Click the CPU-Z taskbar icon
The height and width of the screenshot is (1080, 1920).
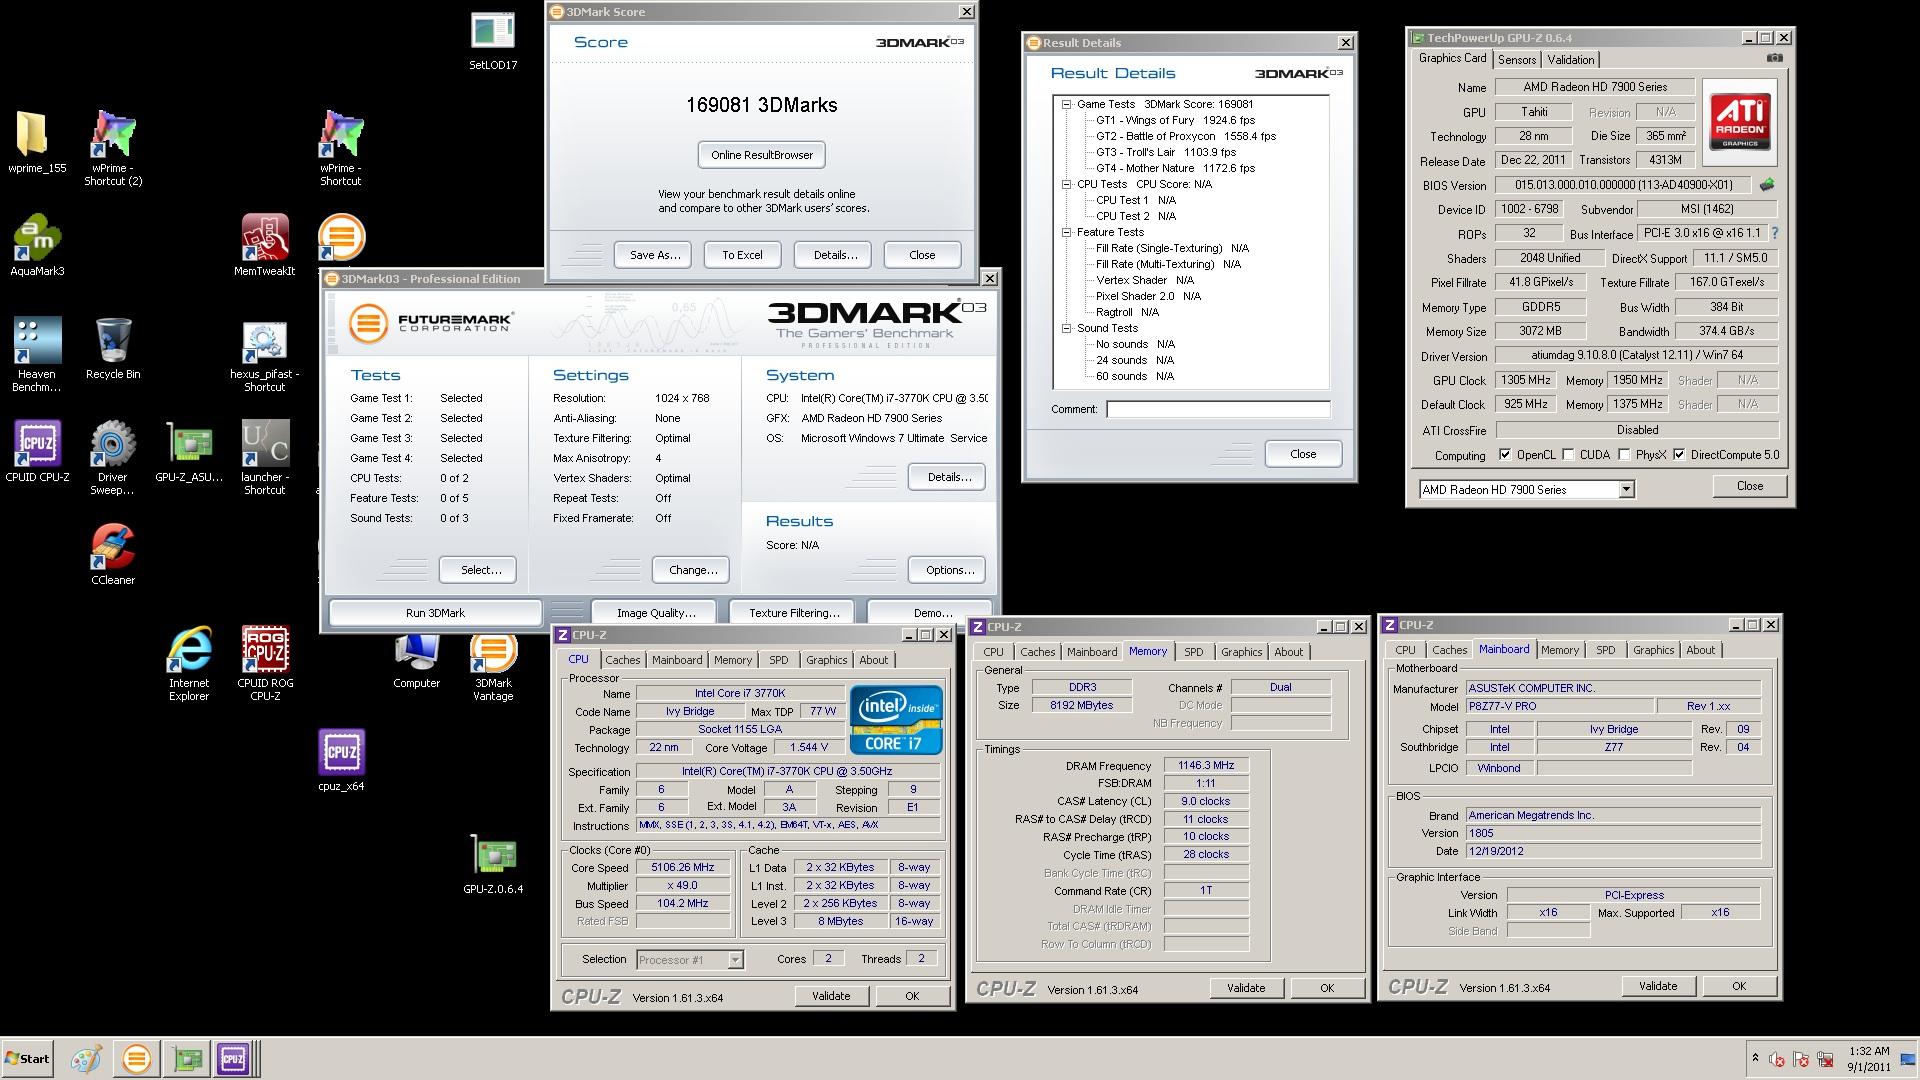pos(233,1059)
